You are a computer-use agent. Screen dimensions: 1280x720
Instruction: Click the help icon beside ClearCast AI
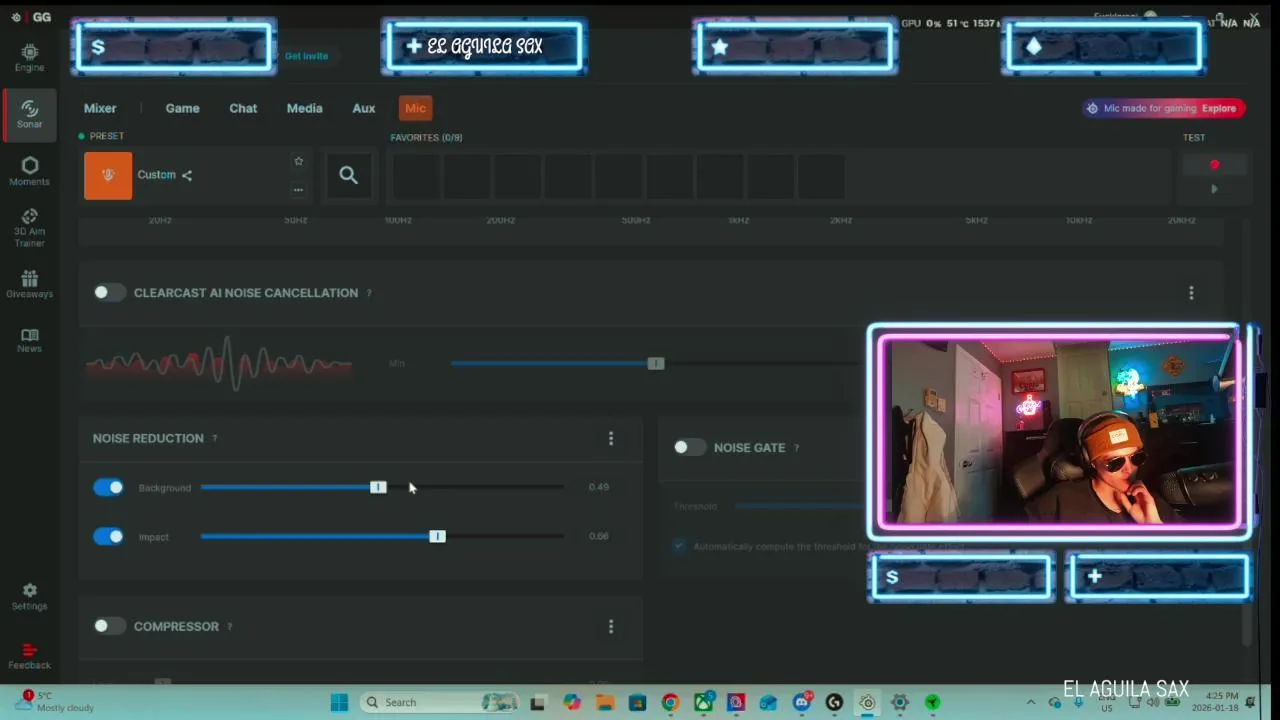coord(369,293)
